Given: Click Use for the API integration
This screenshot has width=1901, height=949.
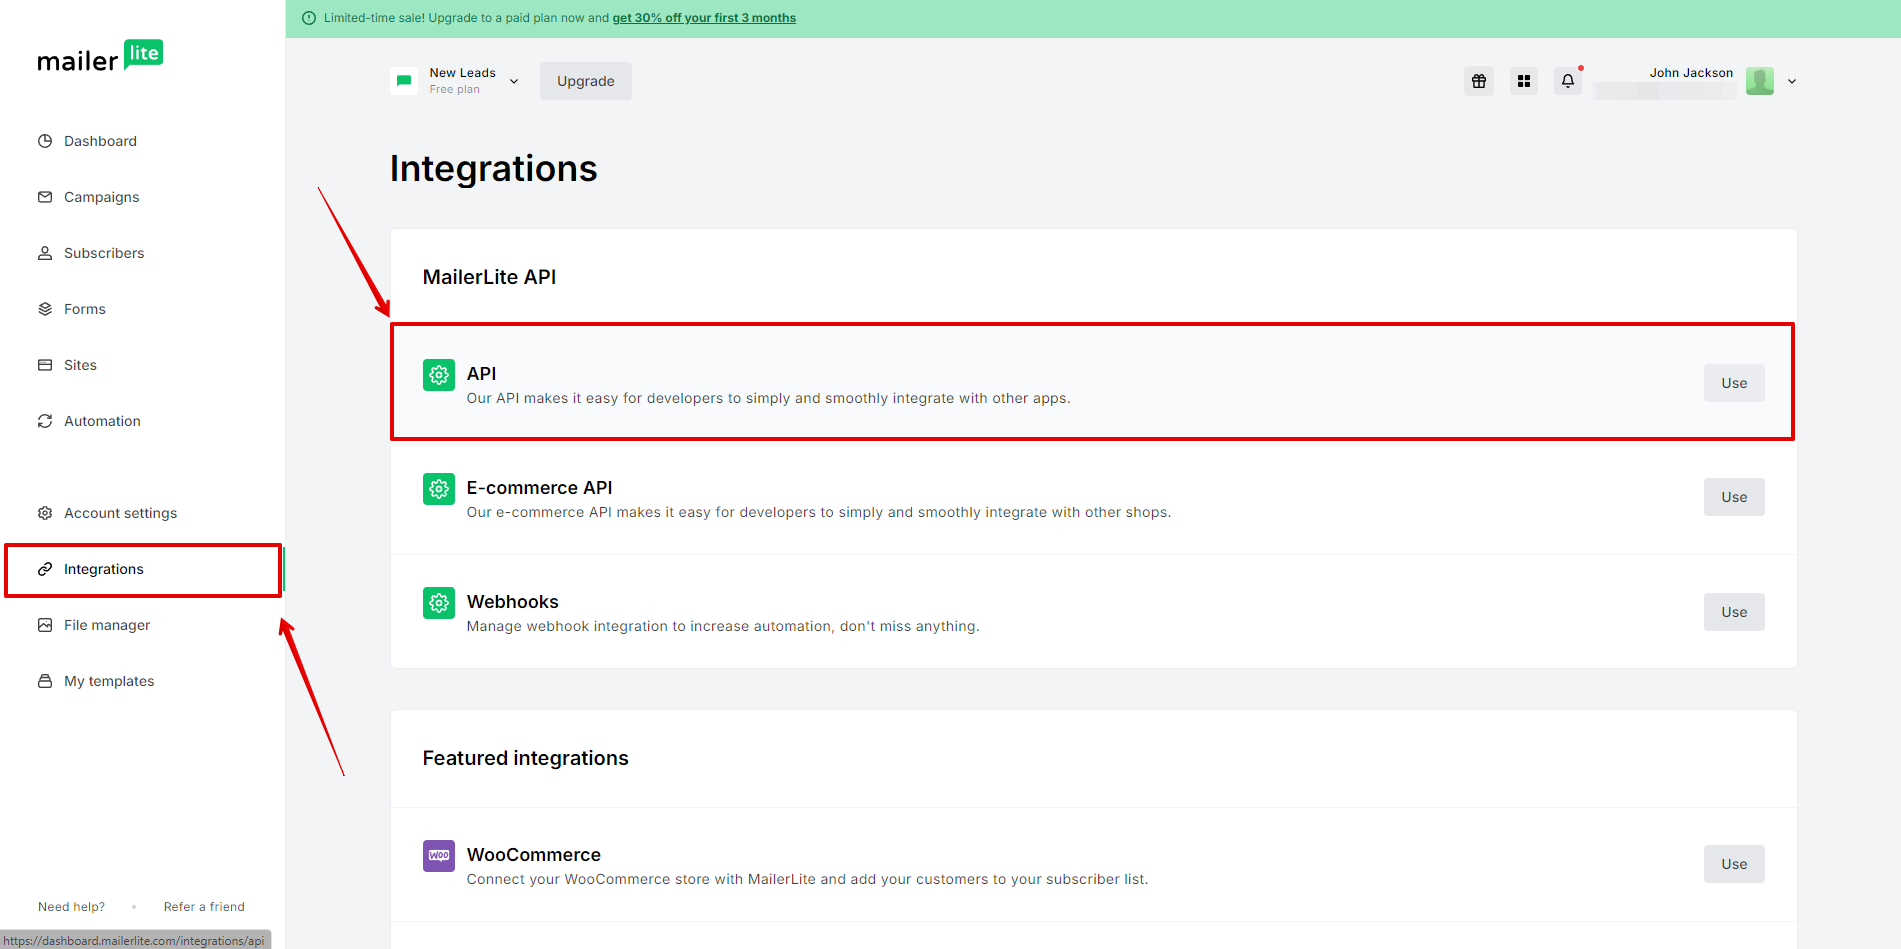Looking at the screenshot, I should click(x=1734, y=383).
